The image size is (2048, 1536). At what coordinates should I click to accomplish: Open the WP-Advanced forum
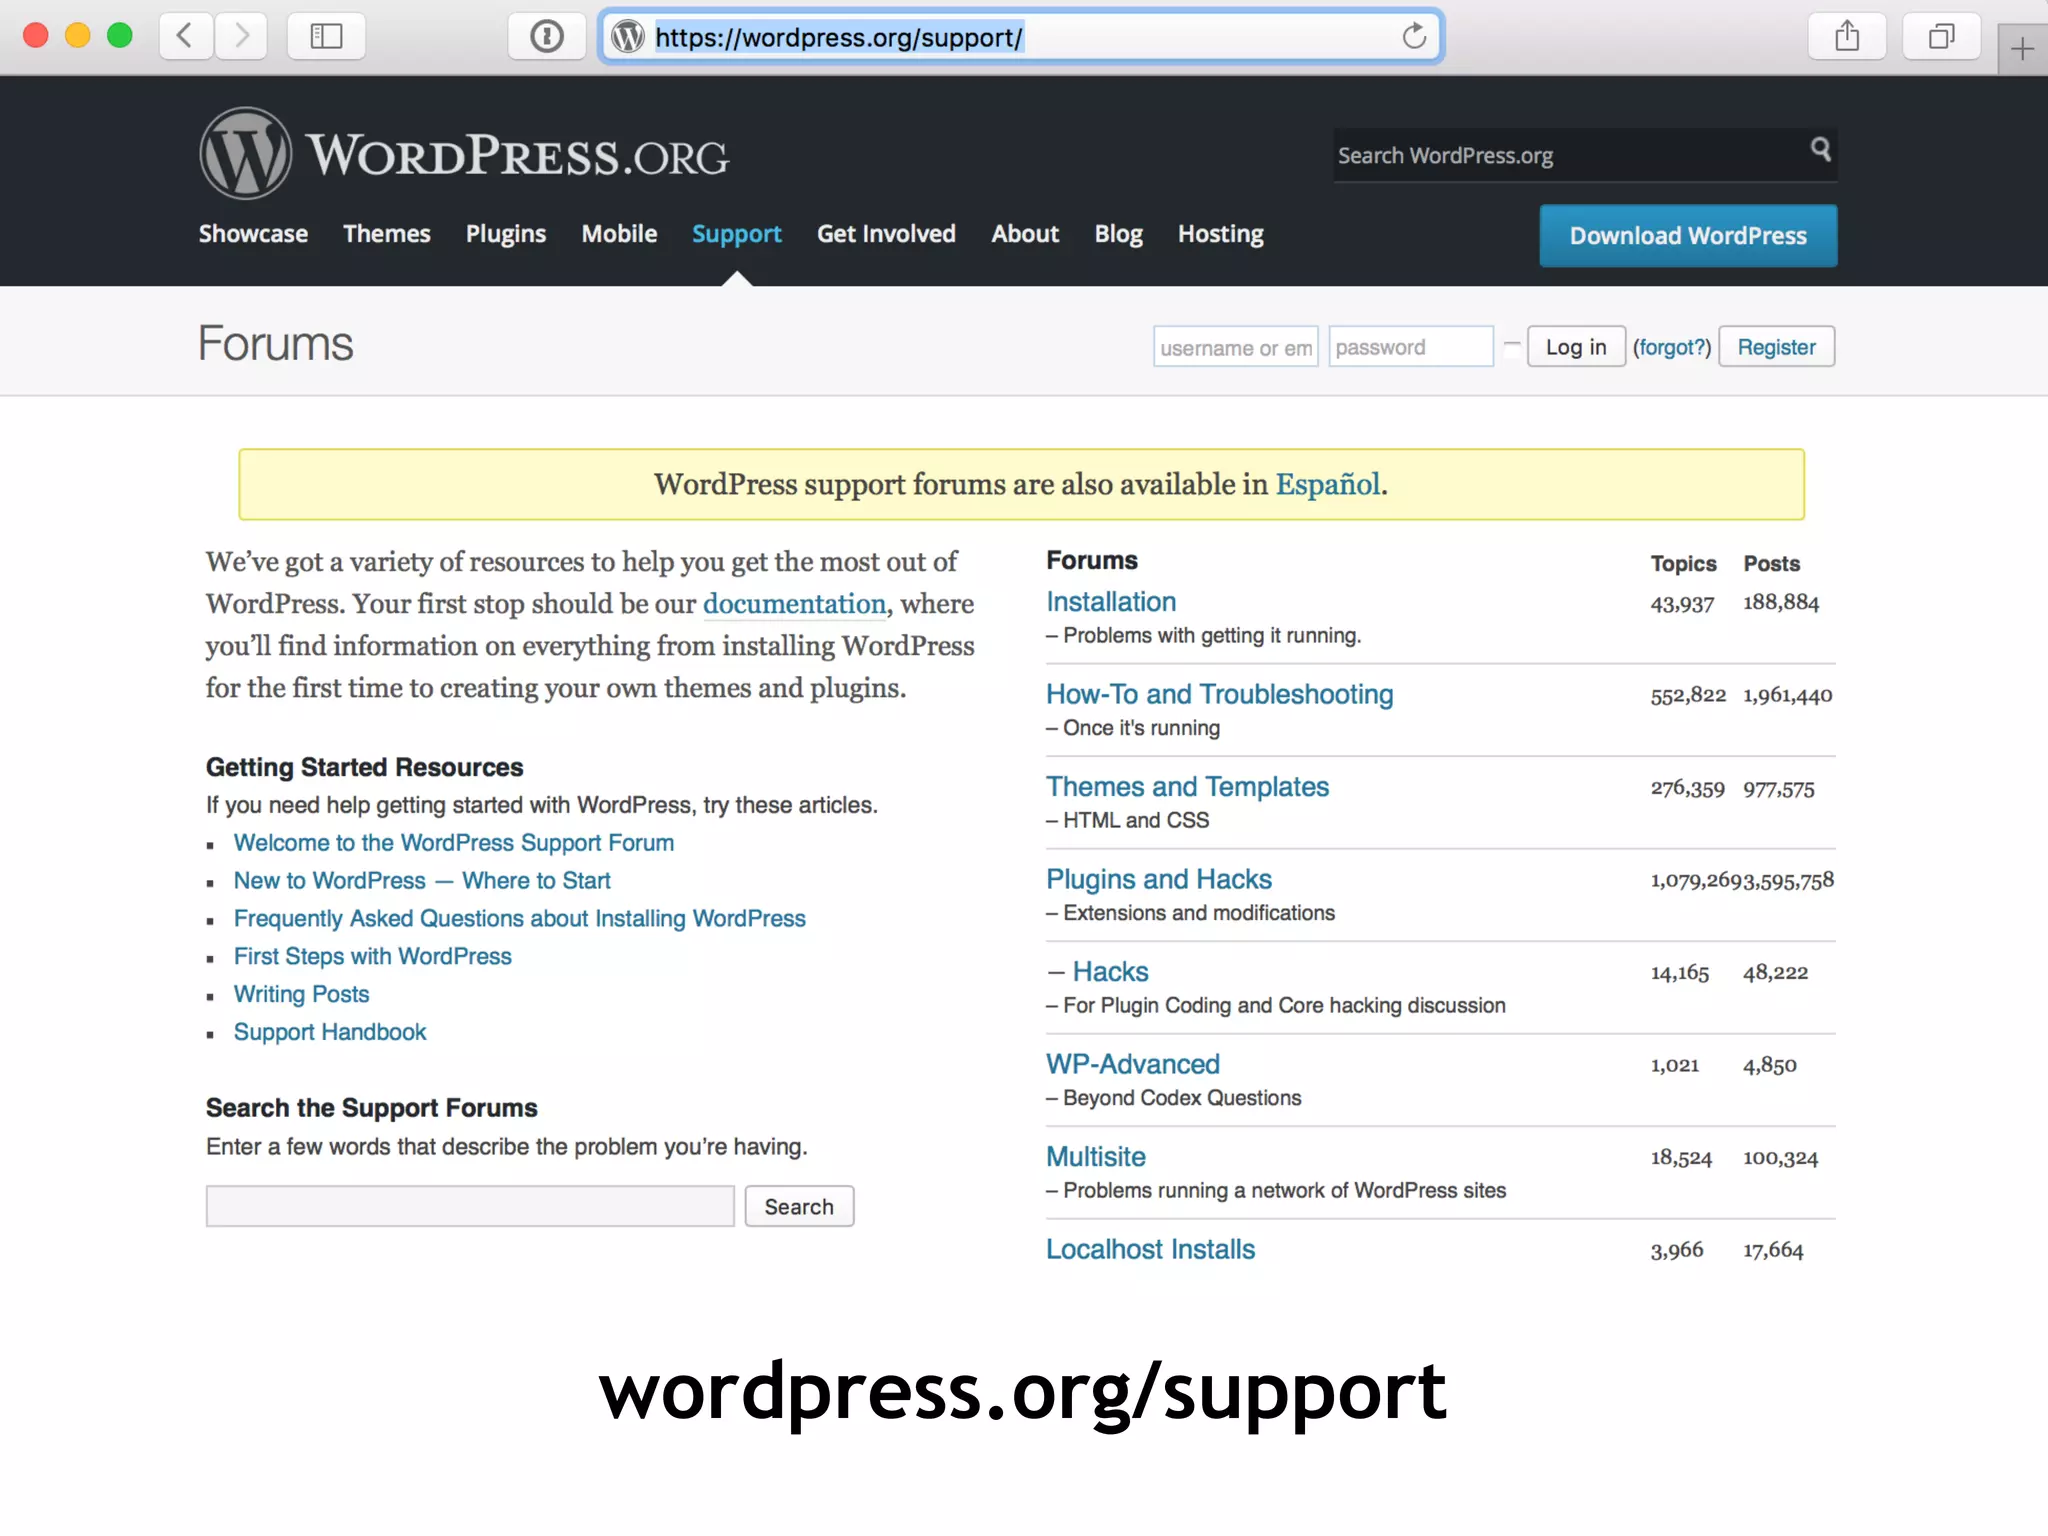(1132, 1064)
